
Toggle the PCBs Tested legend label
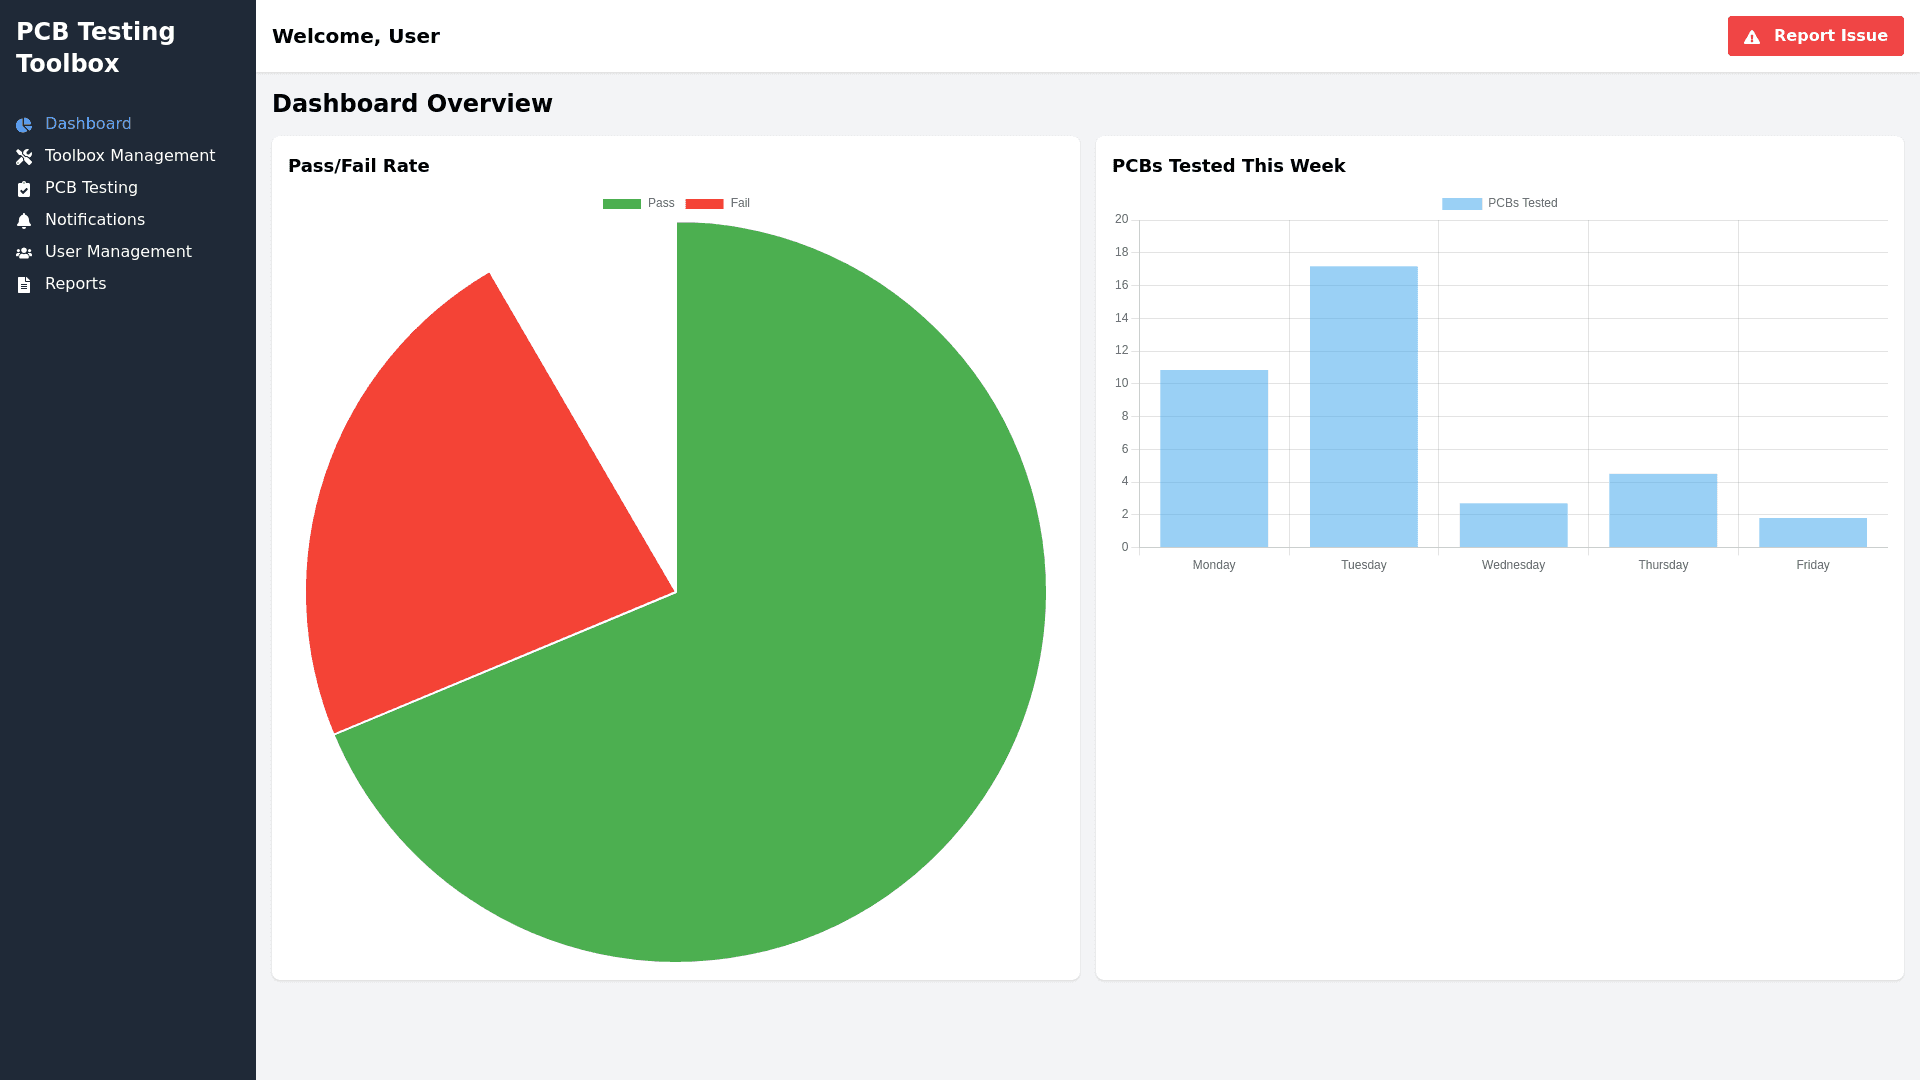[1522, 203]
